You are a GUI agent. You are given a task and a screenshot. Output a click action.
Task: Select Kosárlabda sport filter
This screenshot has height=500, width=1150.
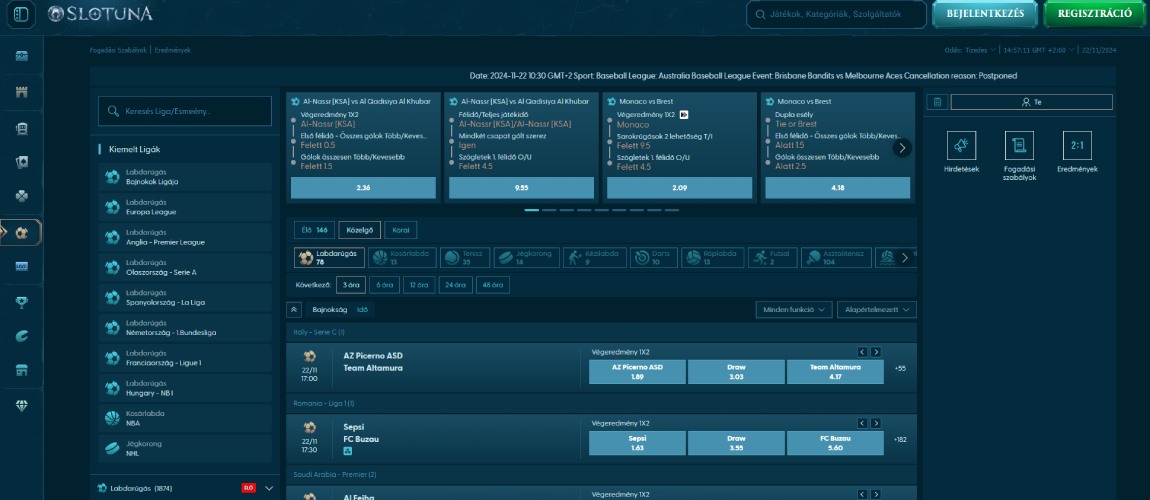[403, 257]
